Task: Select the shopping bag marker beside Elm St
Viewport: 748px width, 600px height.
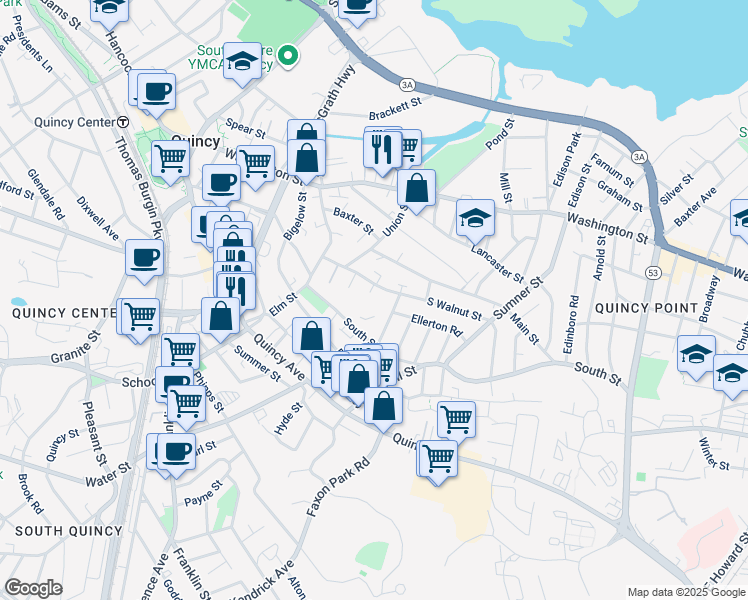Action: pyautogui.click(x=221, y=315)
